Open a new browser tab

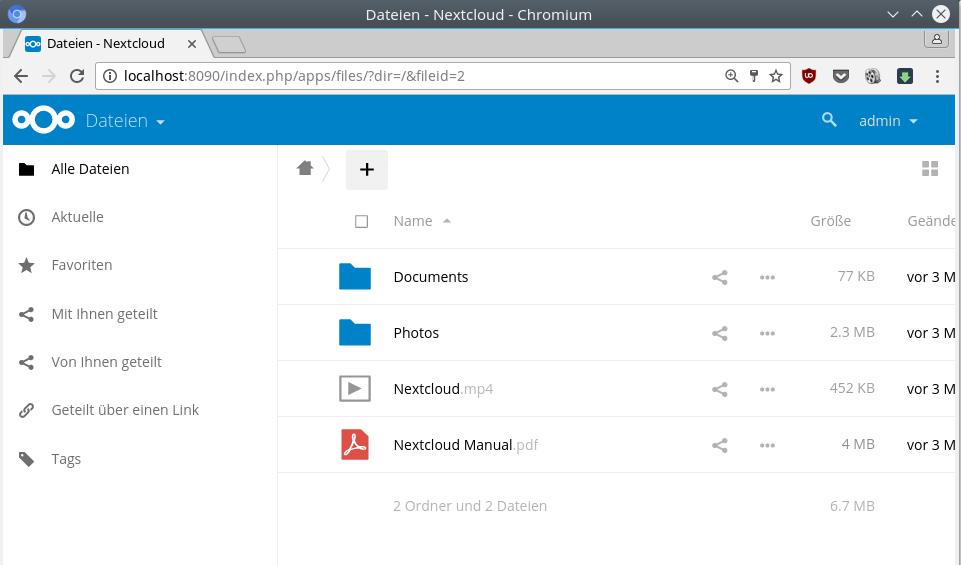[x=229, y=45]
